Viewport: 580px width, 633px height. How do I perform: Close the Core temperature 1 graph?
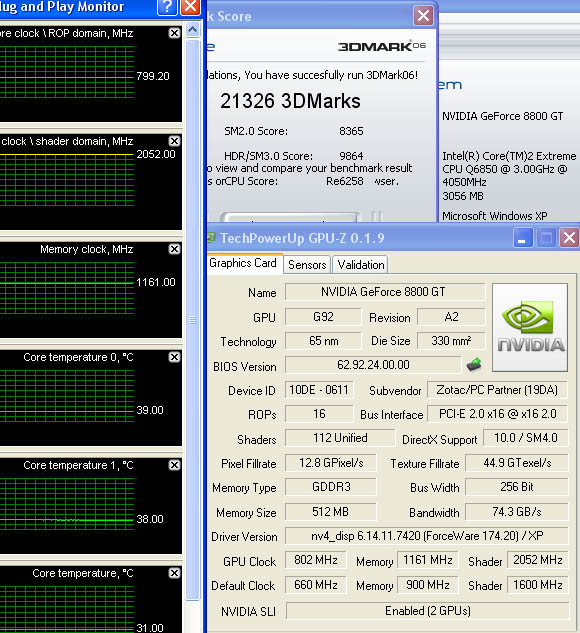[174, 465]
